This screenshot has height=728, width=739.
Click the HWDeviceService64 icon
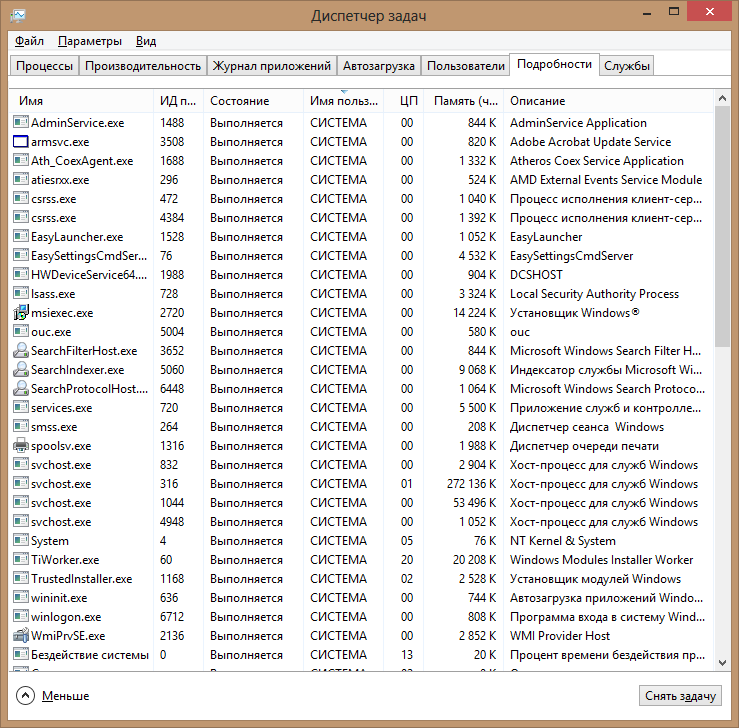tap(21, 274)
